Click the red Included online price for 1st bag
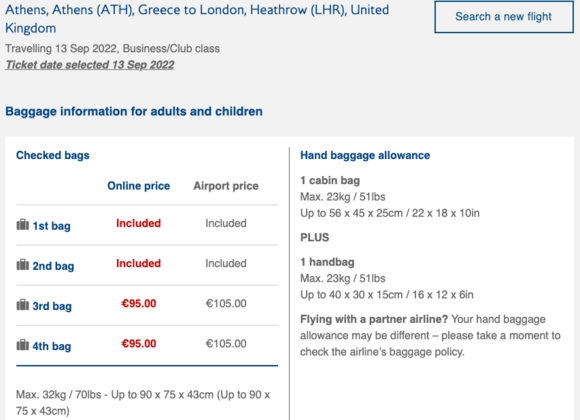 (138, 223)
